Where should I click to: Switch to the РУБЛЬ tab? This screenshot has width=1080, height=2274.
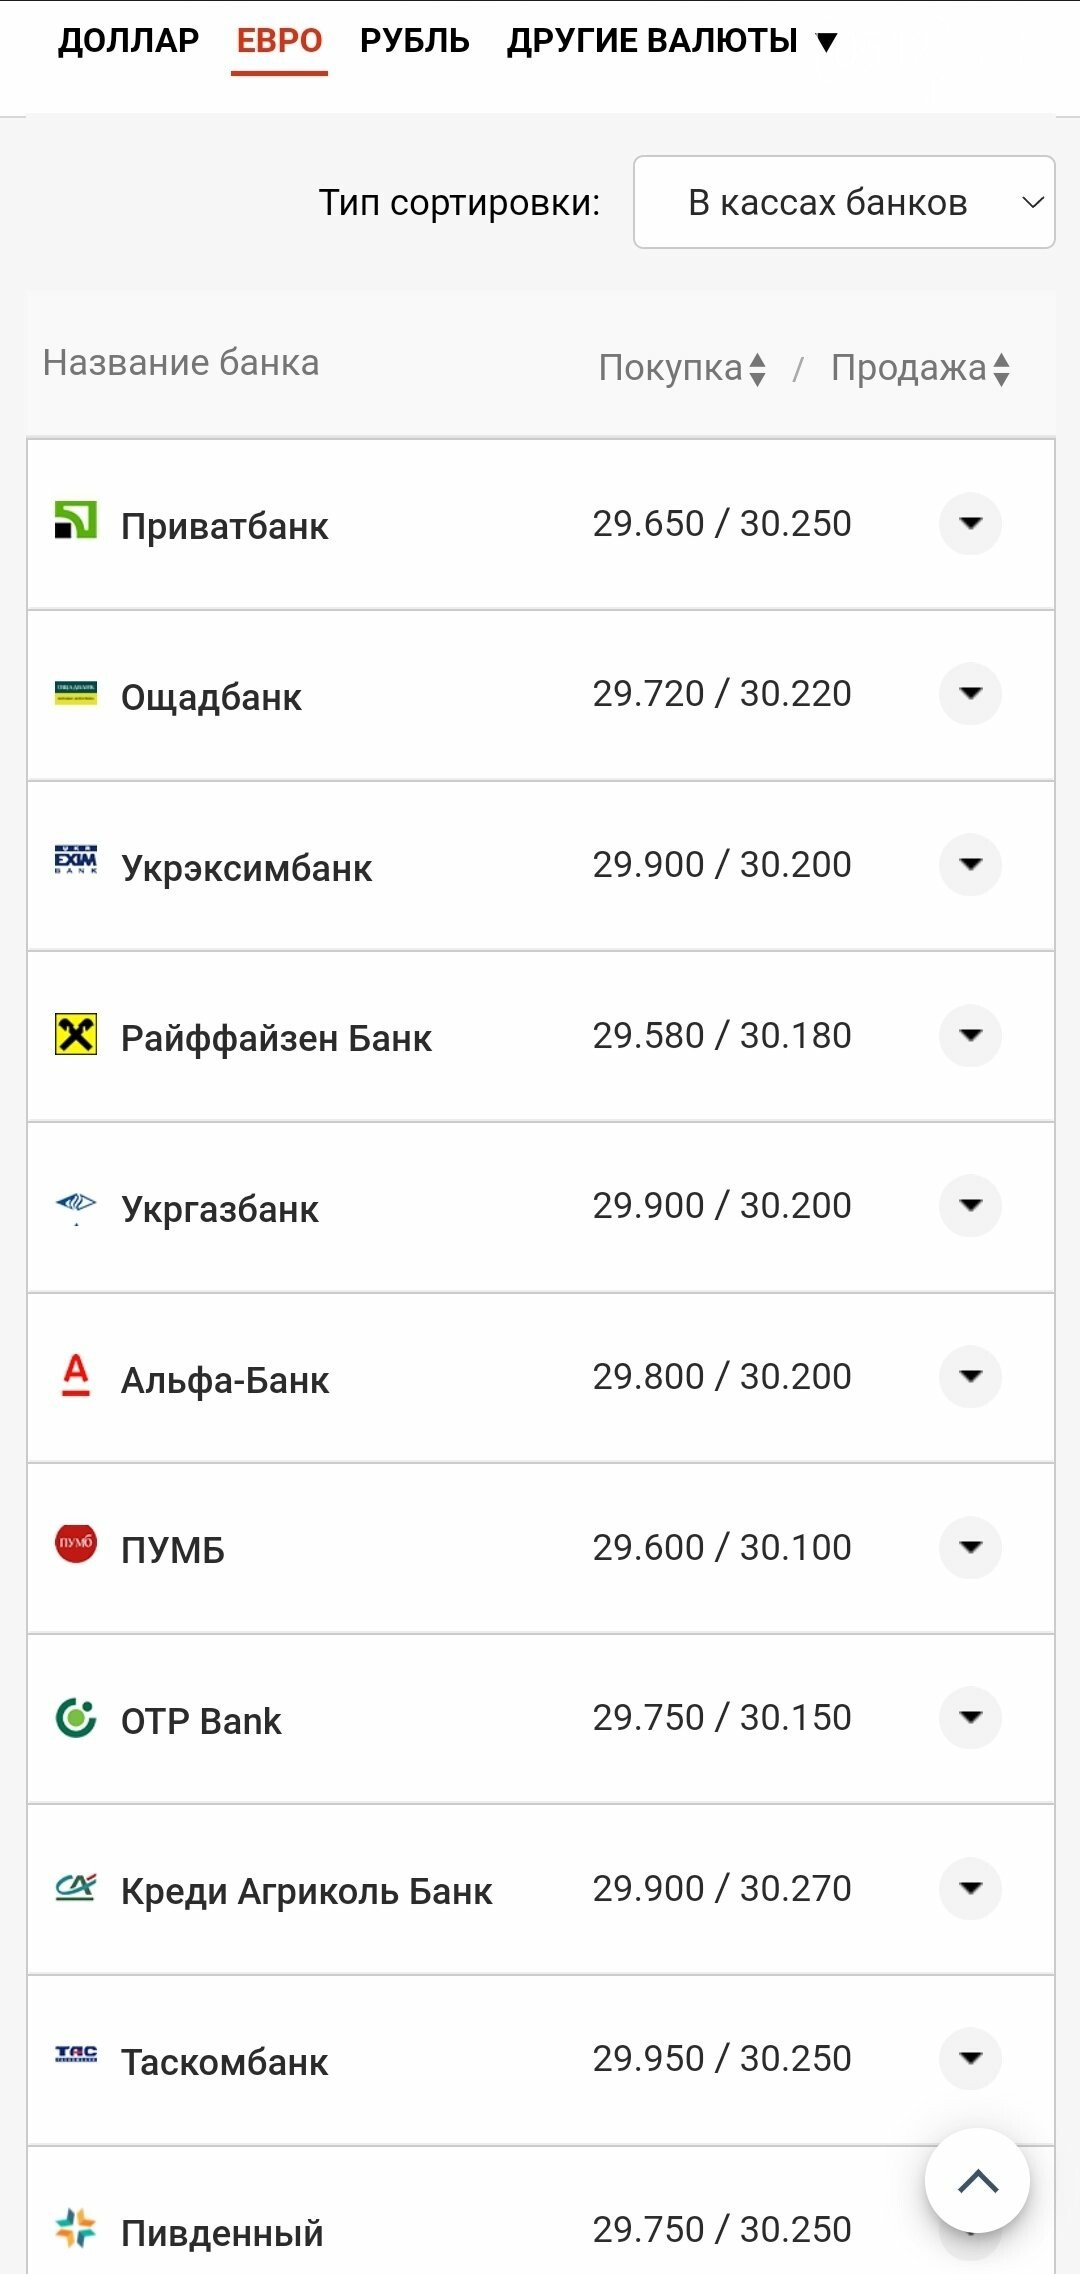coord(415,41)
